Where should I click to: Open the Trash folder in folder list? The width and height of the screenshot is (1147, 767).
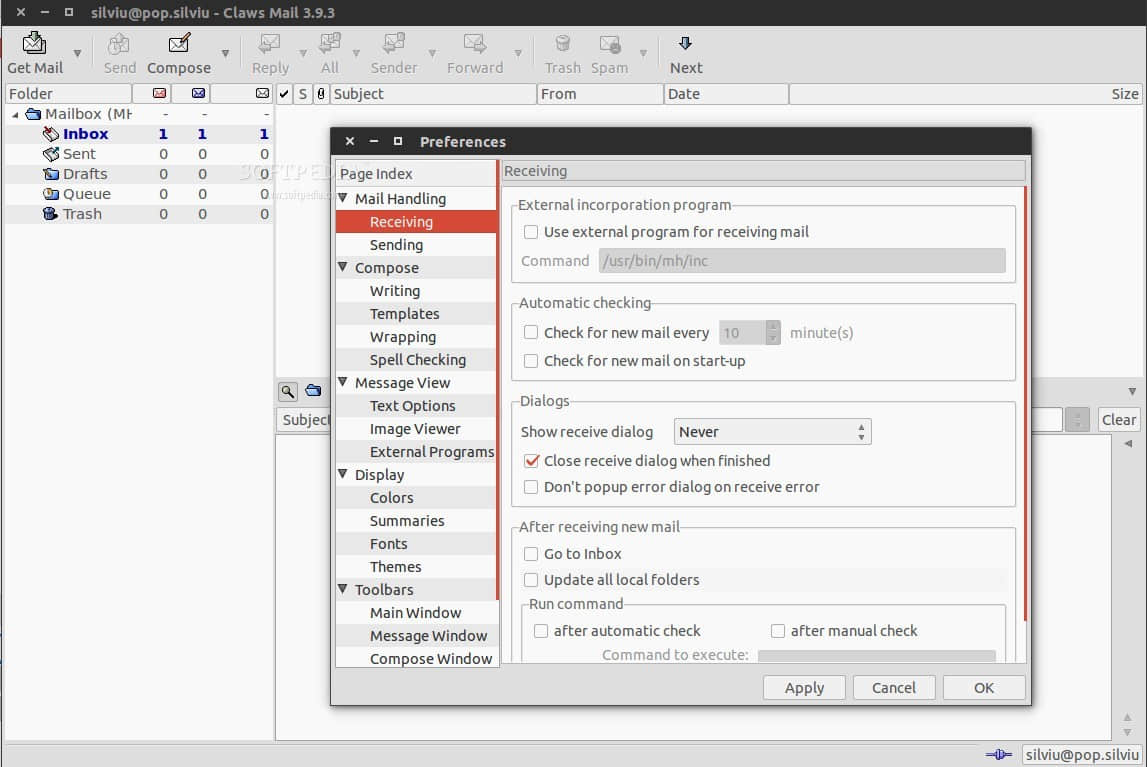pyautogui.click(x=82, y=214)
